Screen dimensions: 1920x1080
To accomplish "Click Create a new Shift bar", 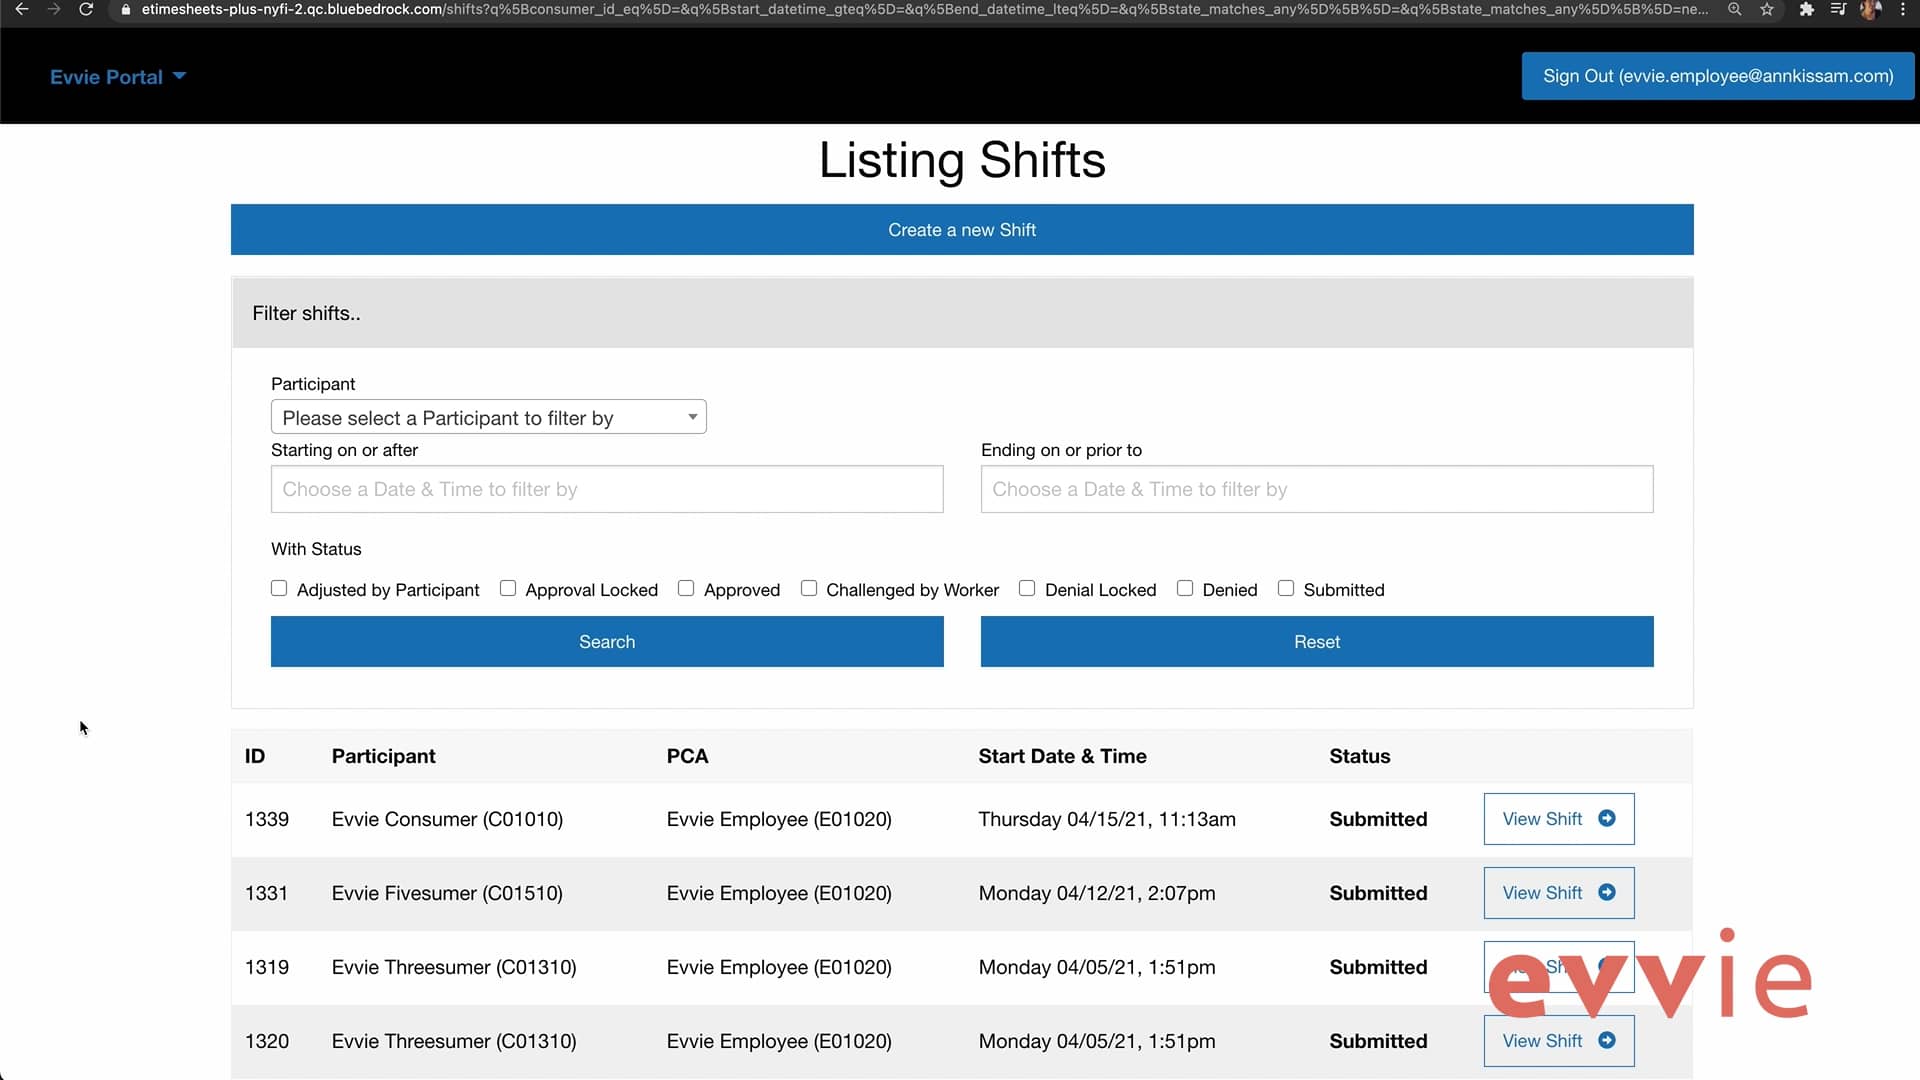I will (961, 230).
